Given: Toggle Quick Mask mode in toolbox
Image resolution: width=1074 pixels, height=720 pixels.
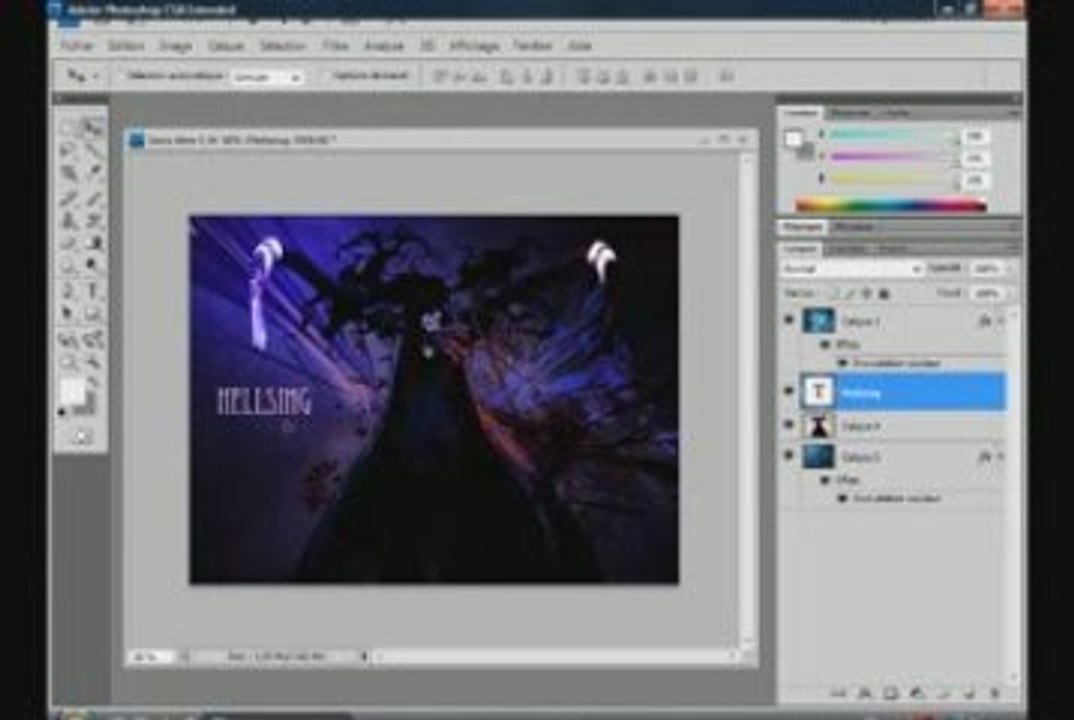Looking at the screenshot, I should click(x=81, y=437).
